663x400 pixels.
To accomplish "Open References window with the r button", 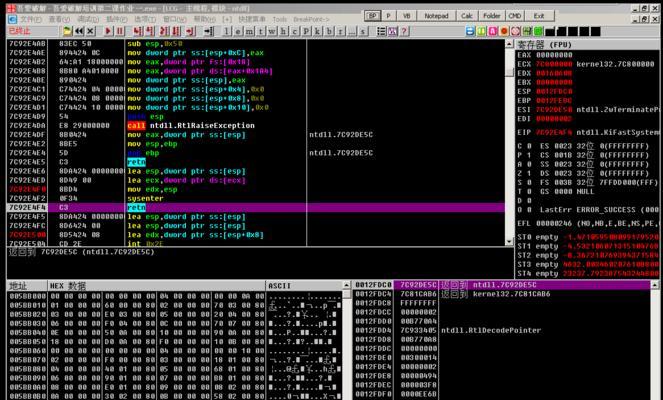I will (340, 31).
